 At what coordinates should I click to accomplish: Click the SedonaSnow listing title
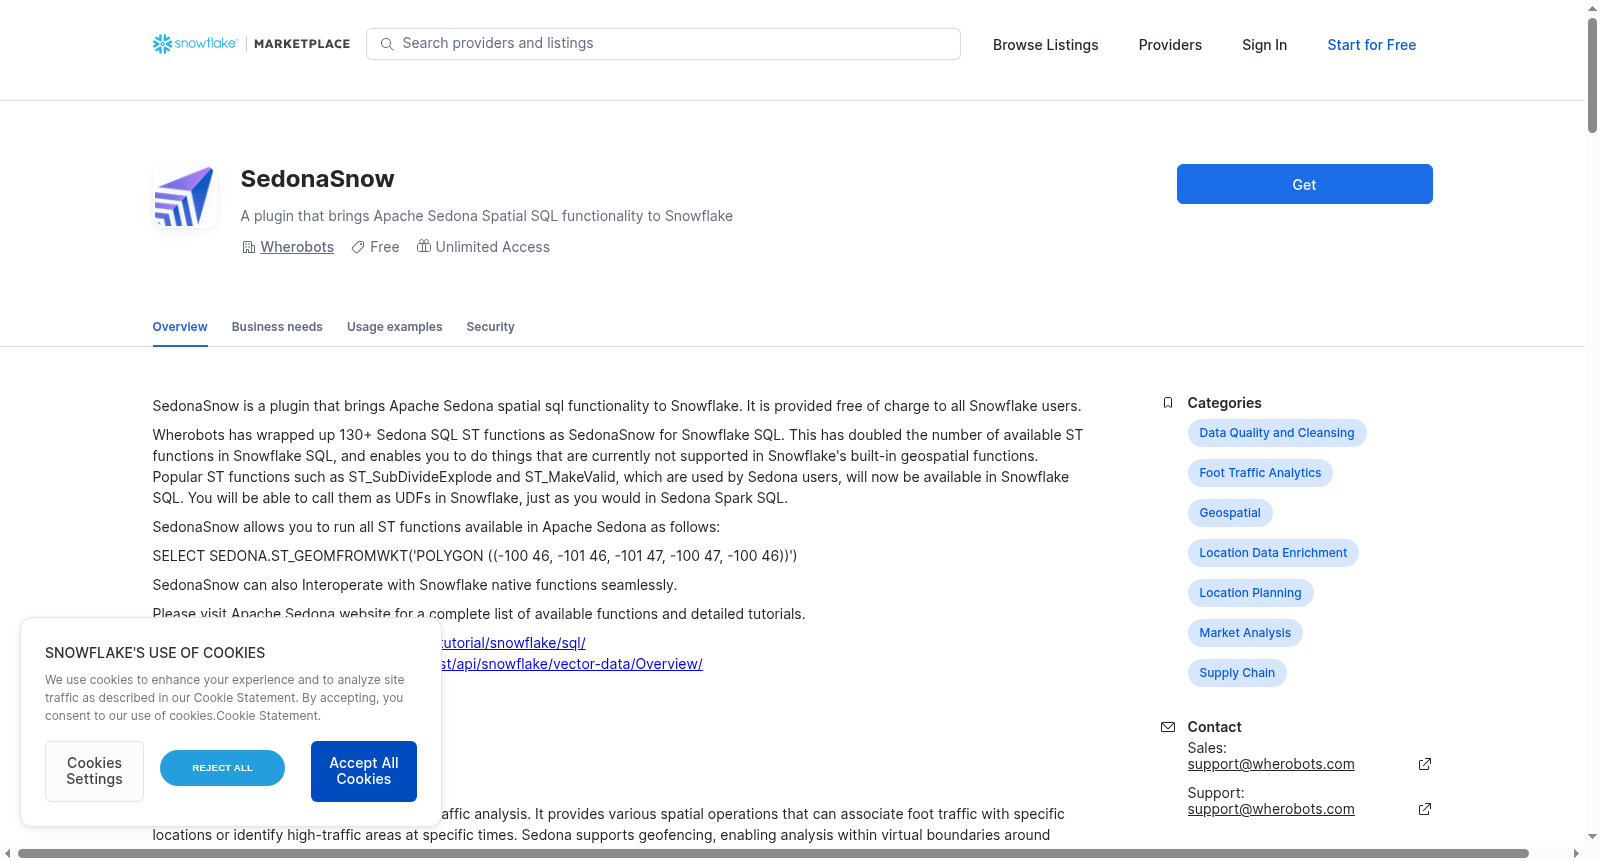[x=318, y=179]
